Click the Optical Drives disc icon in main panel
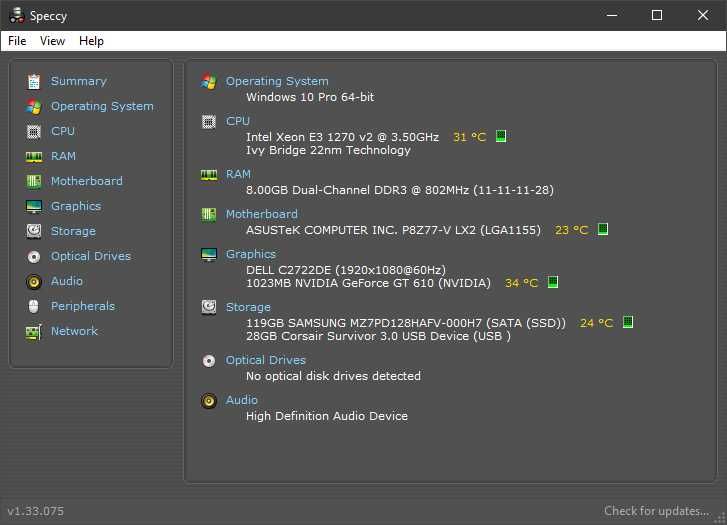The width and height of the screenshot is (727, 525). (209, 361)
